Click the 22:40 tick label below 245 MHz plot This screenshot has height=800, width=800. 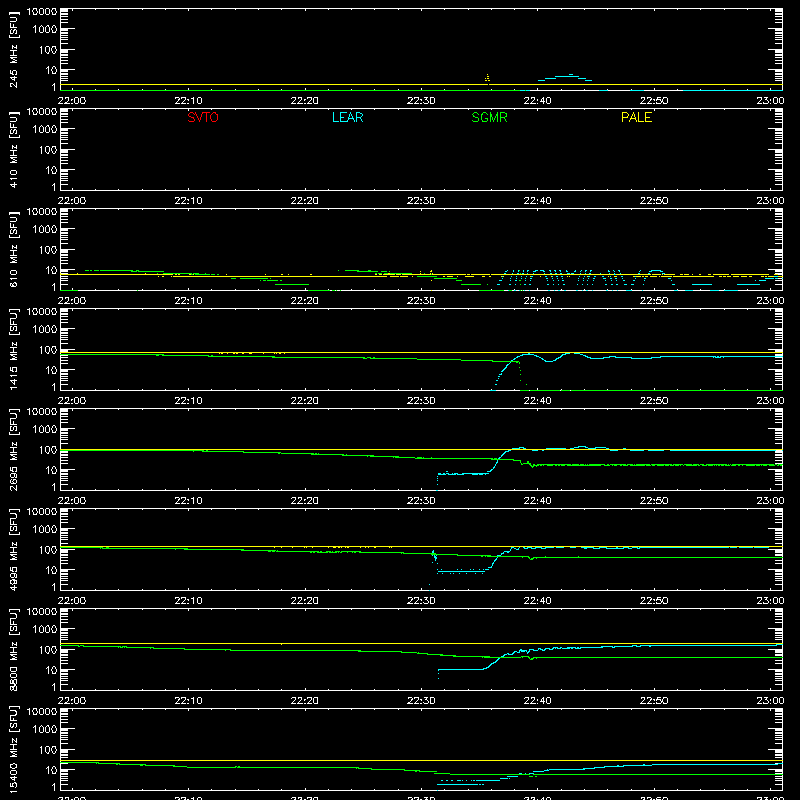point(537,101)
